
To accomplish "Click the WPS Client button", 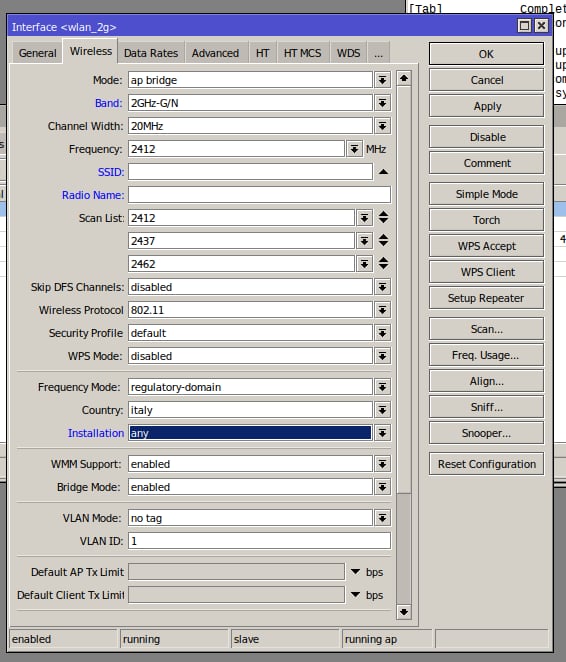I will pos(486,272).
